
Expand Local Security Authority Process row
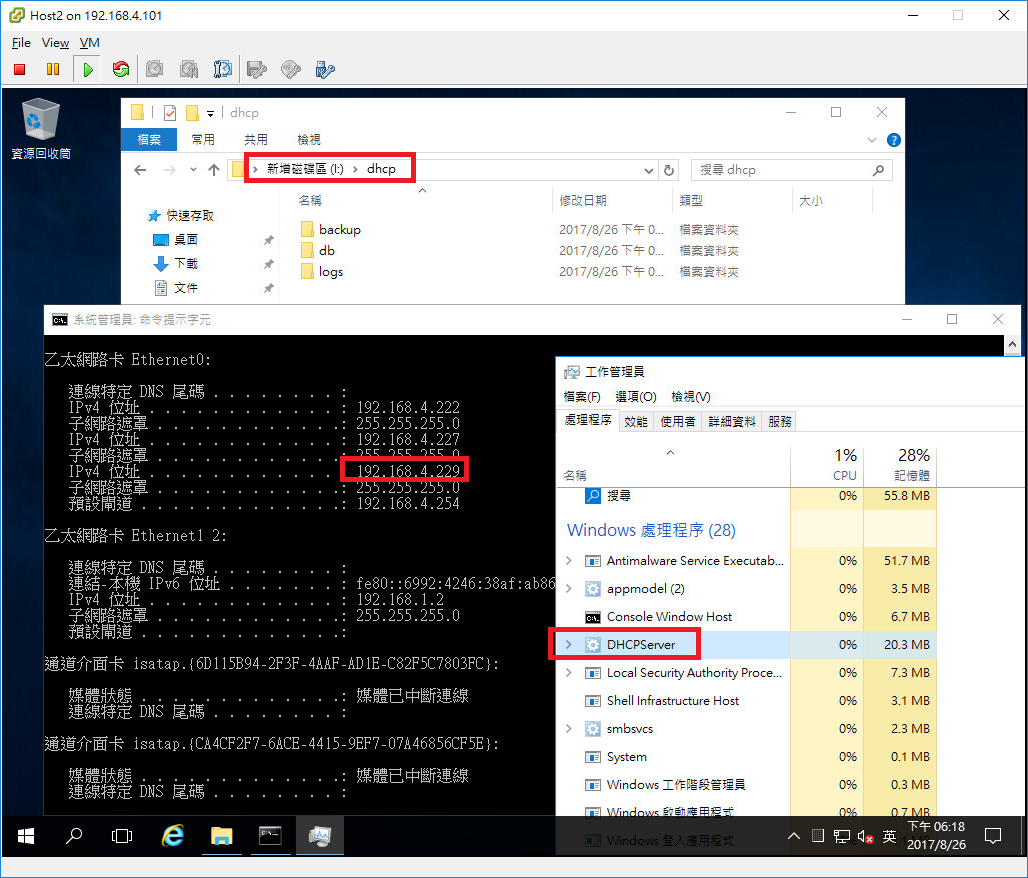click(x=568, y=673)
